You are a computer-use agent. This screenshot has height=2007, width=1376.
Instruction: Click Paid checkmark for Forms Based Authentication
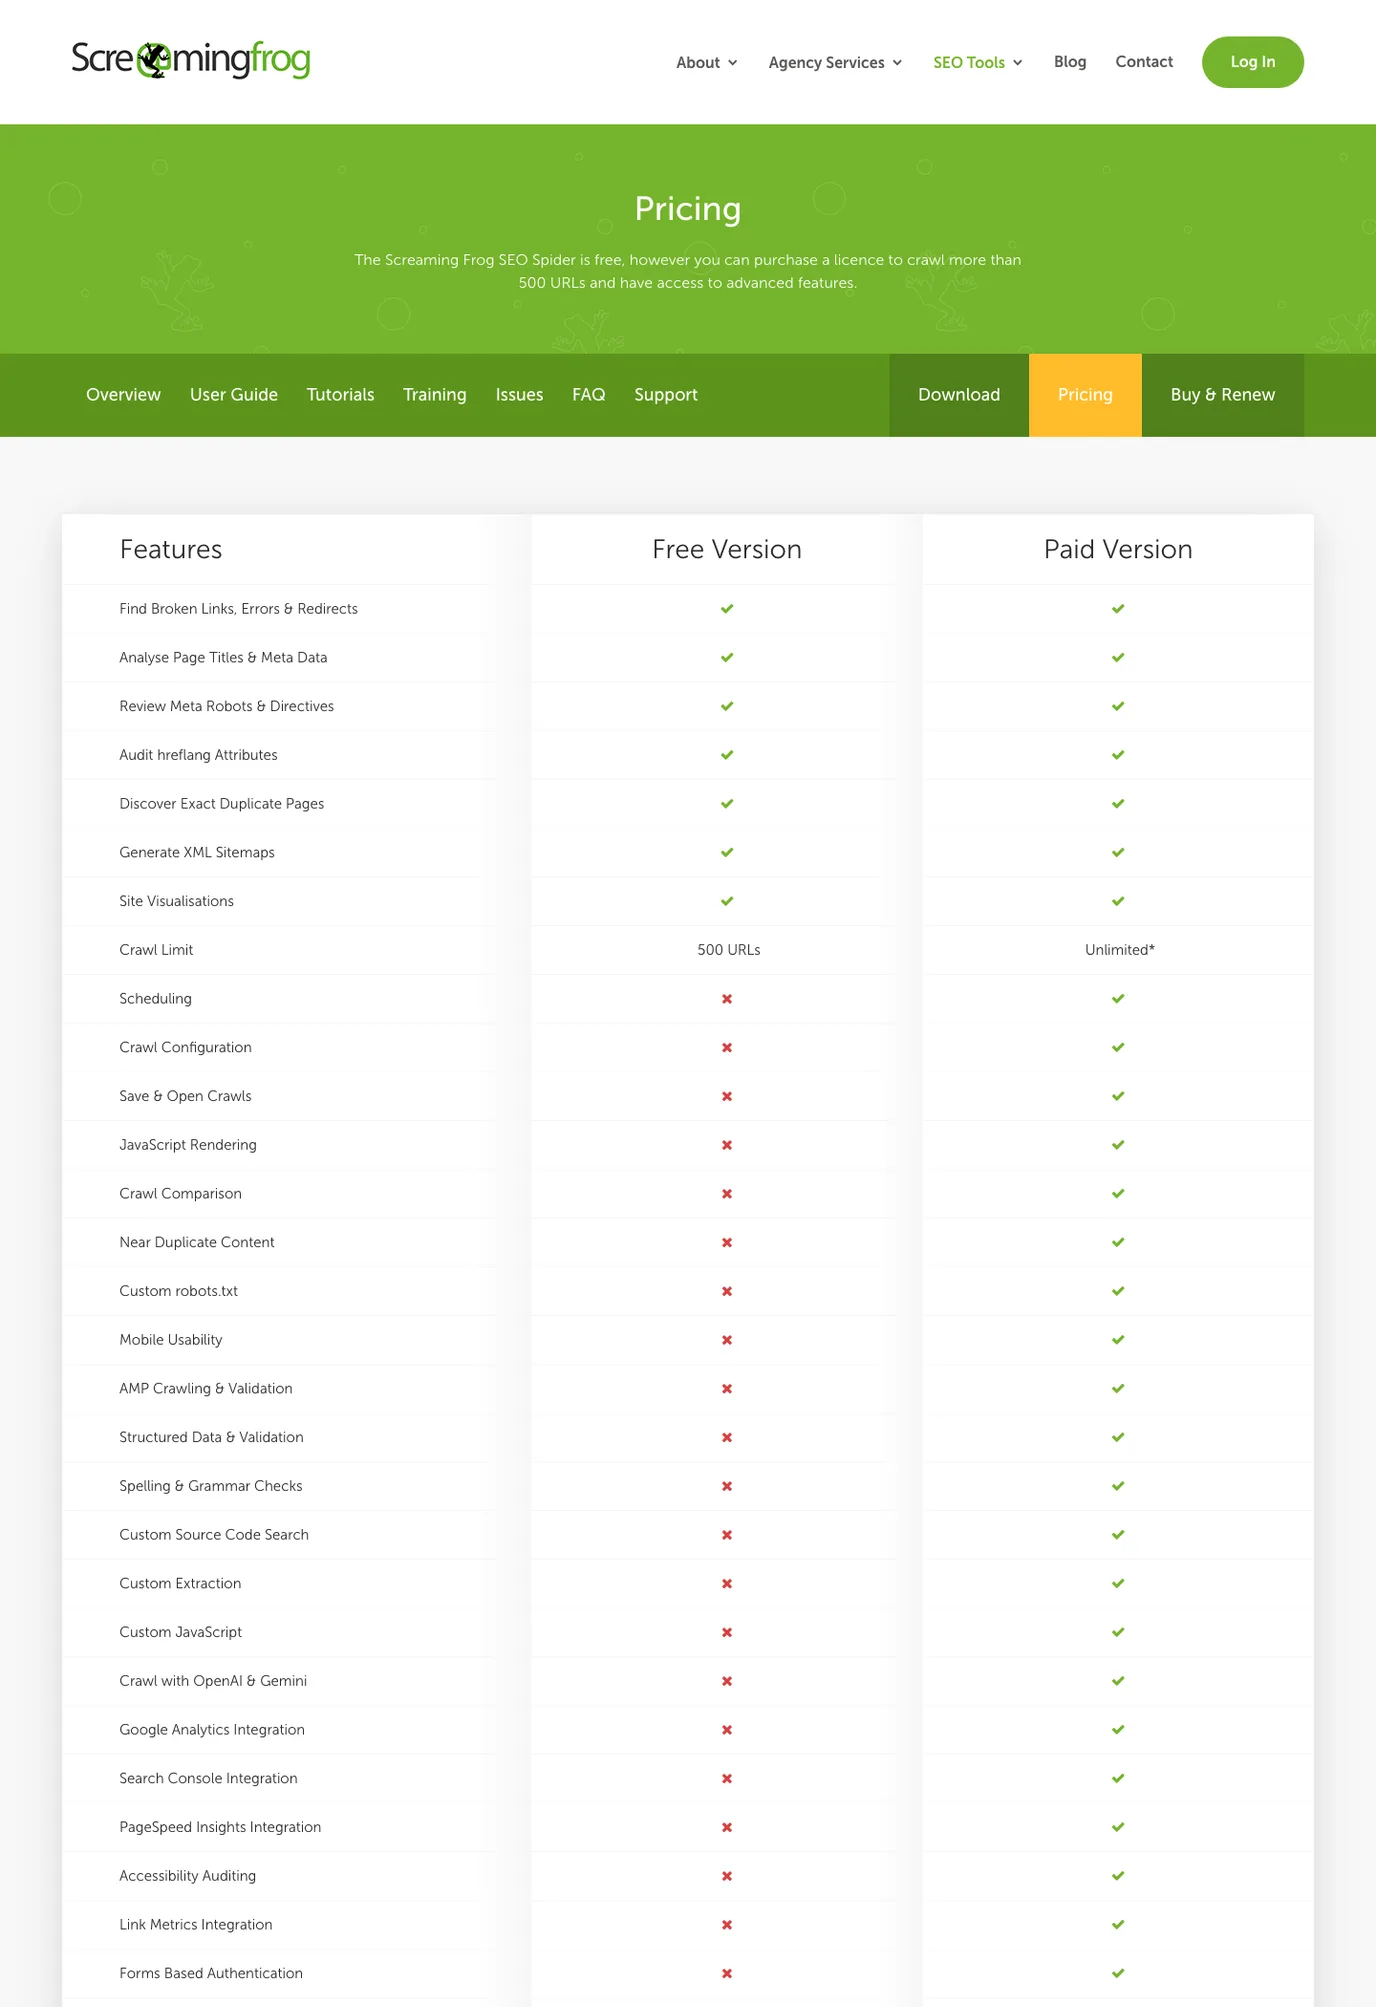point(1118,1974)
